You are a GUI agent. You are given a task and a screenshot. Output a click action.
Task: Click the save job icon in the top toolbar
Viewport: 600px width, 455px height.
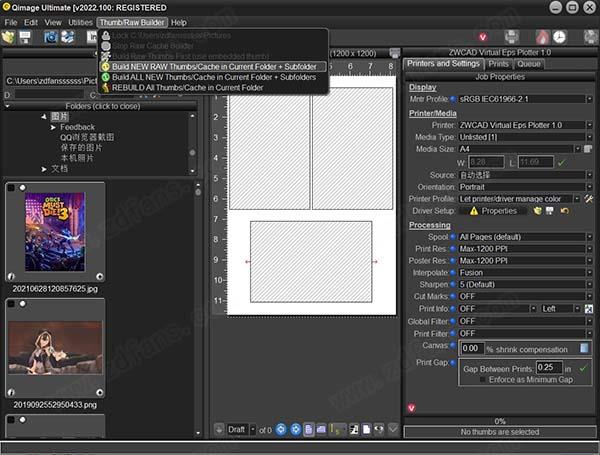(25, 37)
